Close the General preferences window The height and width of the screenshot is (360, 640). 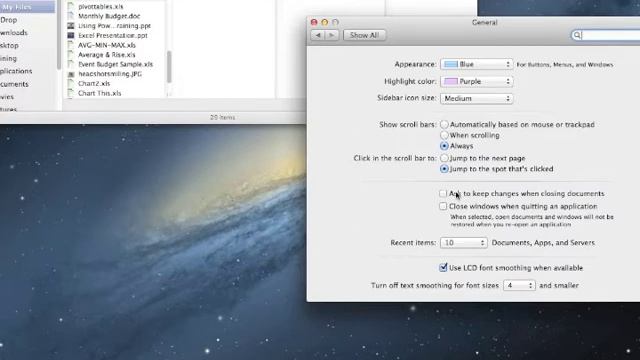tap(314, 22)
